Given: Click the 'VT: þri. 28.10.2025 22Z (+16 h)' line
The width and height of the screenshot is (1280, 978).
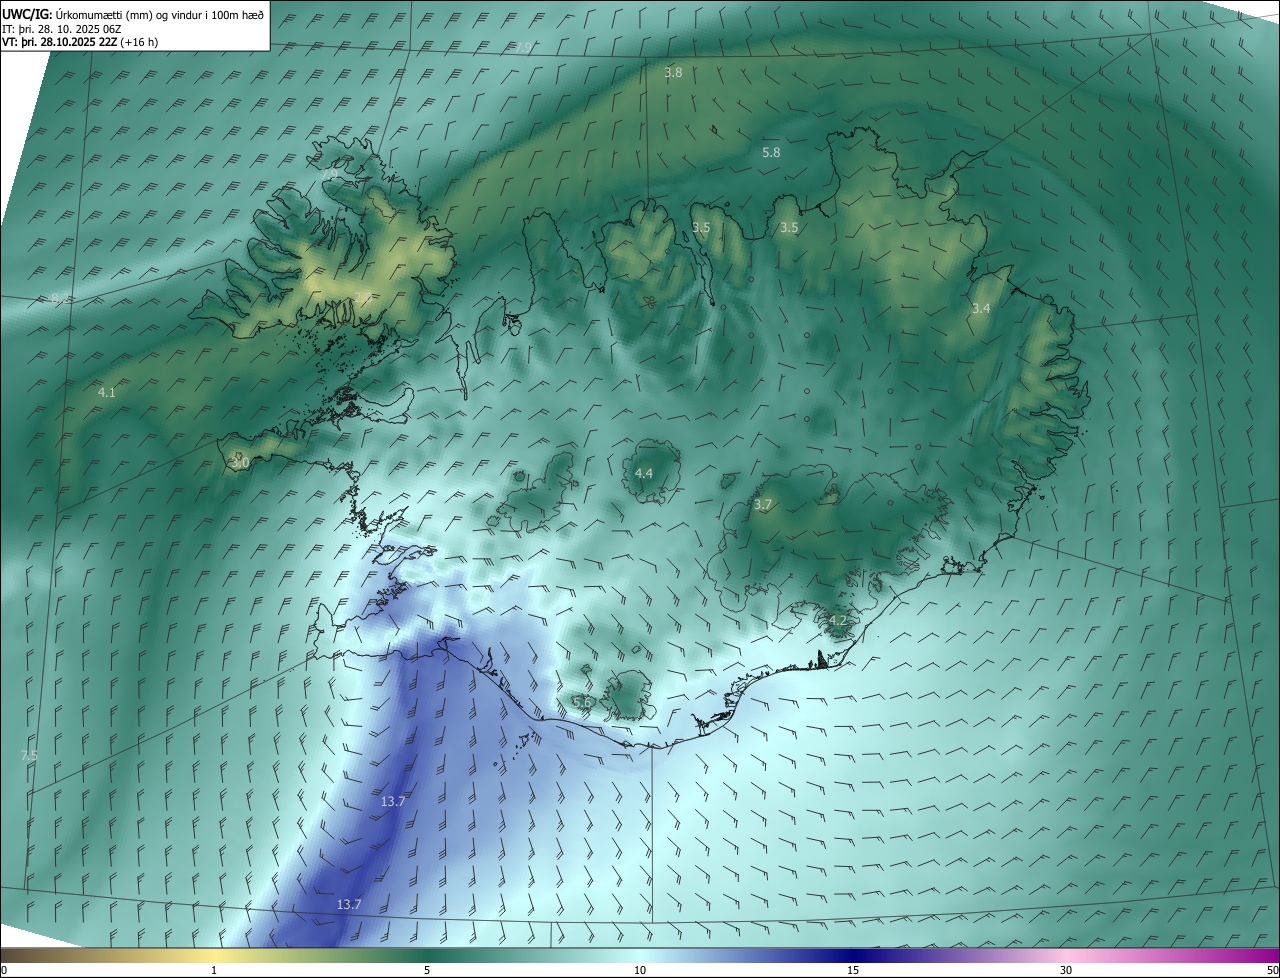Looking at the screenshot, I should [80, 42].
